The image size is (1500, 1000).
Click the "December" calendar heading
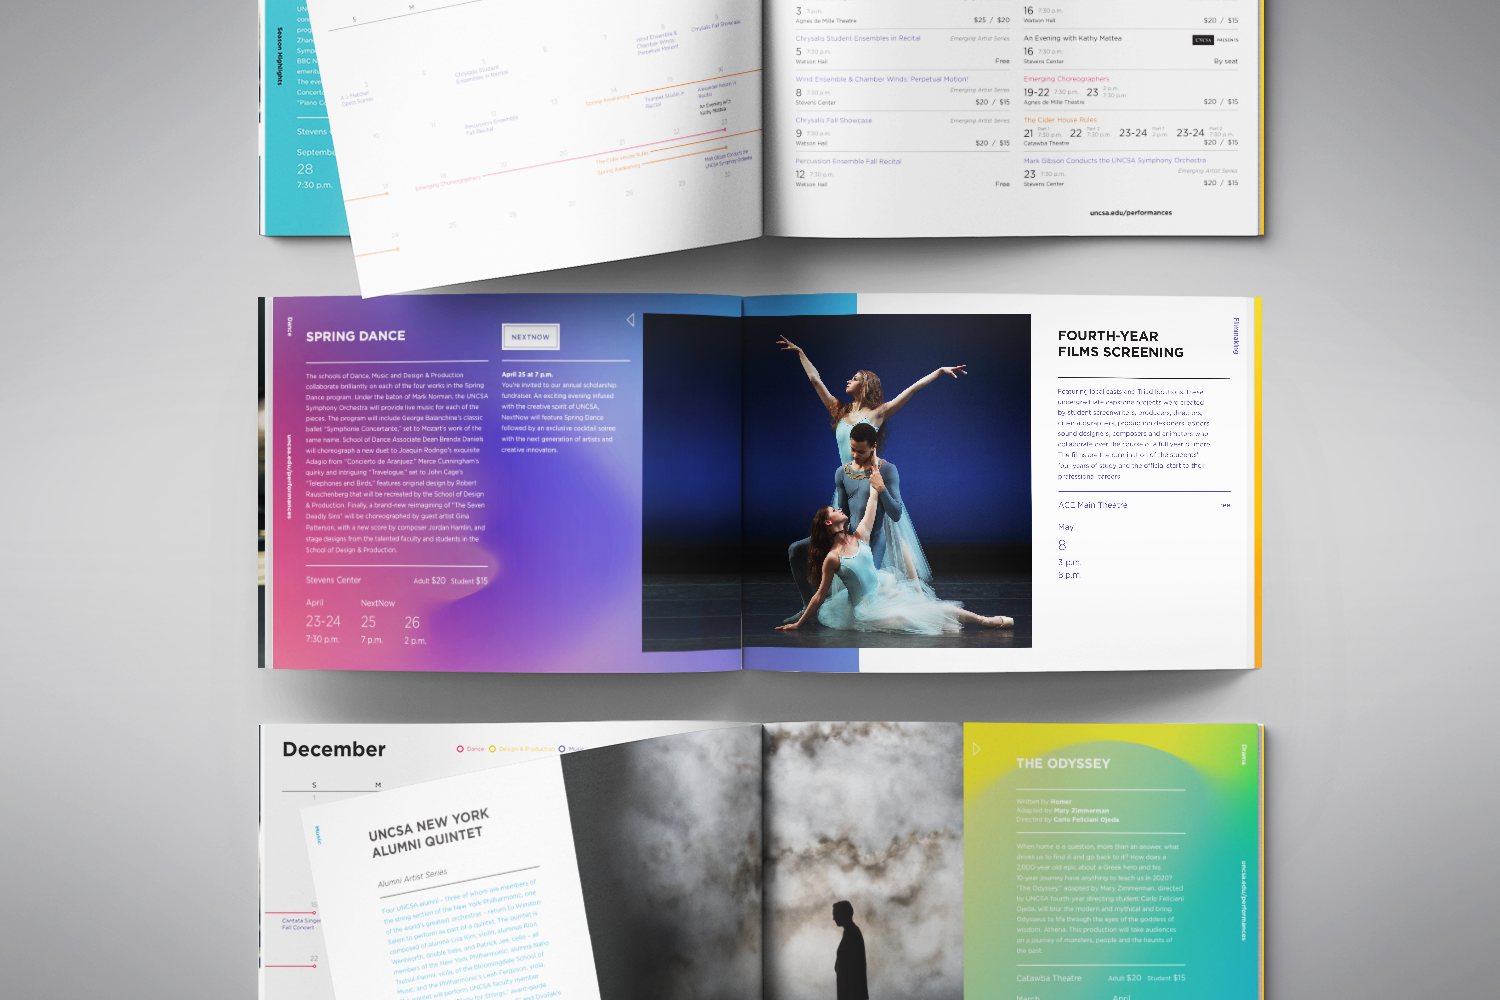334,749
